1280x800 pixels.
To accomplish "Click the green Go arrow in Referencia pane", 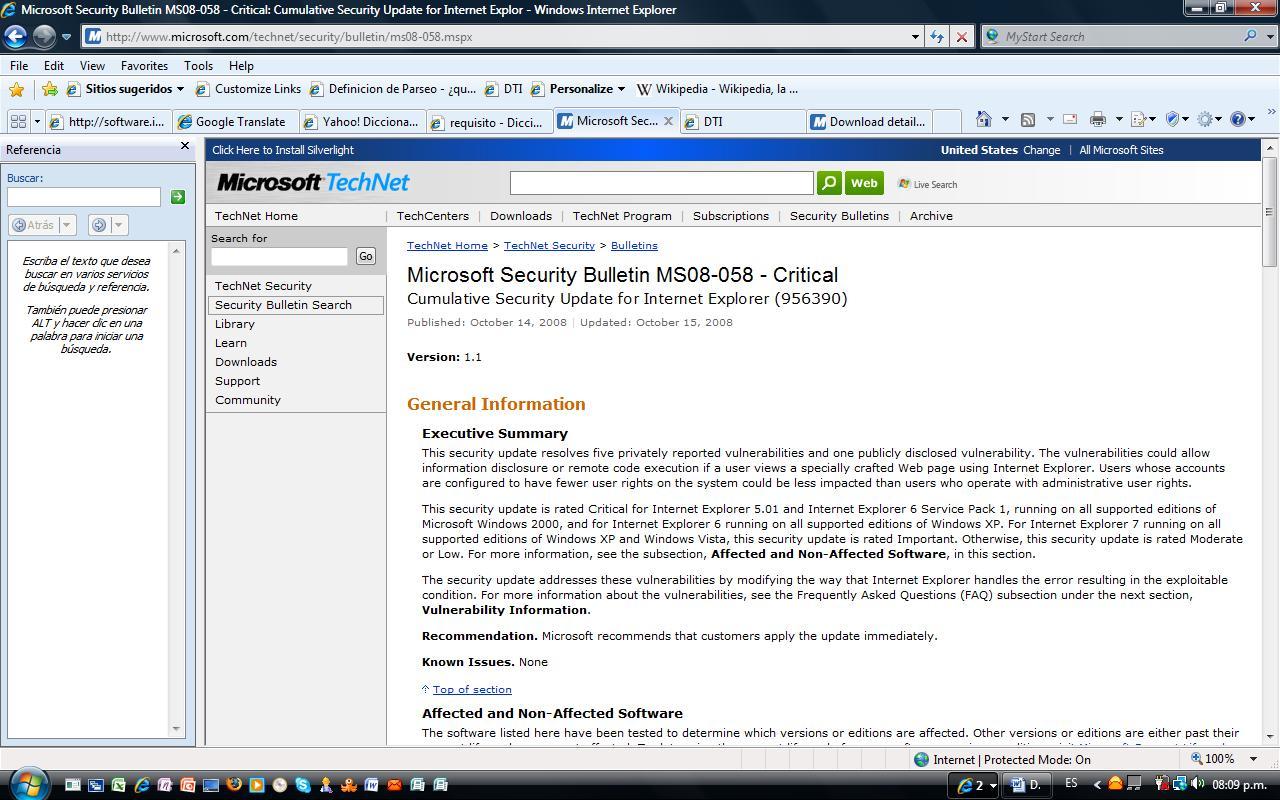I will point(178,197).
